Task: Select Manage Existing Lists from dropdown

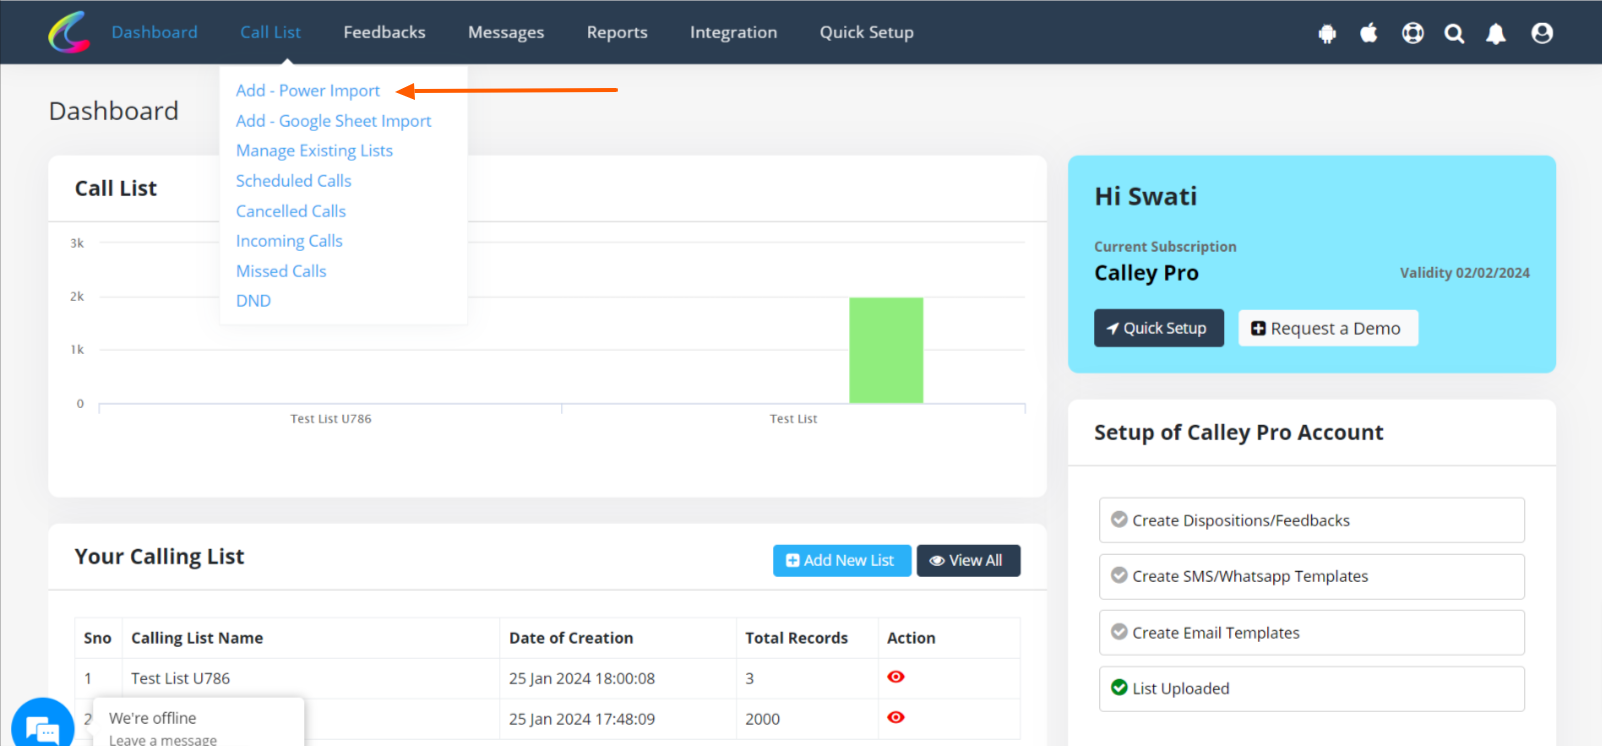Action: [314, 151]
